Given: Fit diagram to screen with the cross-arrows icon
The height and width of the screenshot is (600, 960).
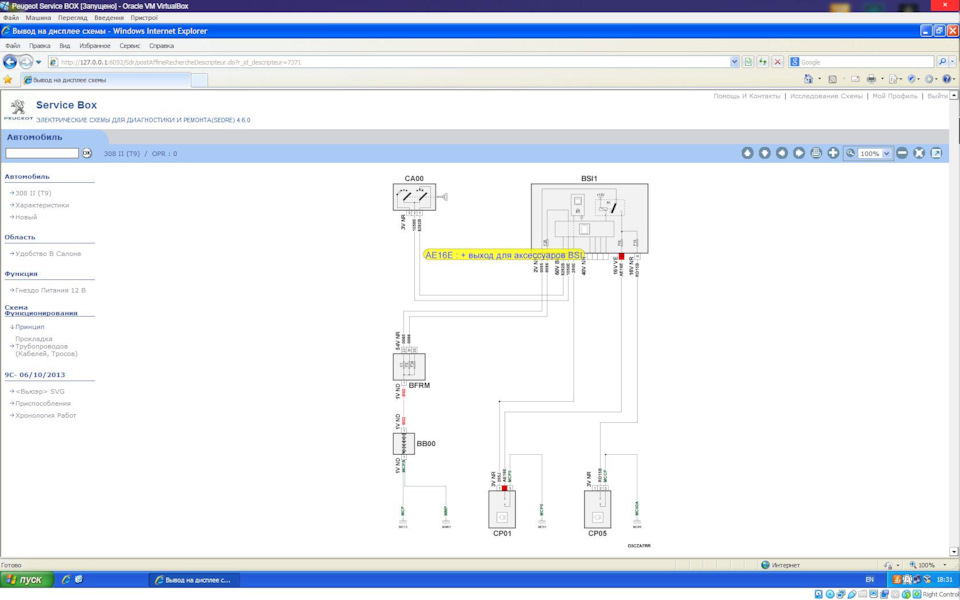Looking at the screenshot, I should pos(919,153).
